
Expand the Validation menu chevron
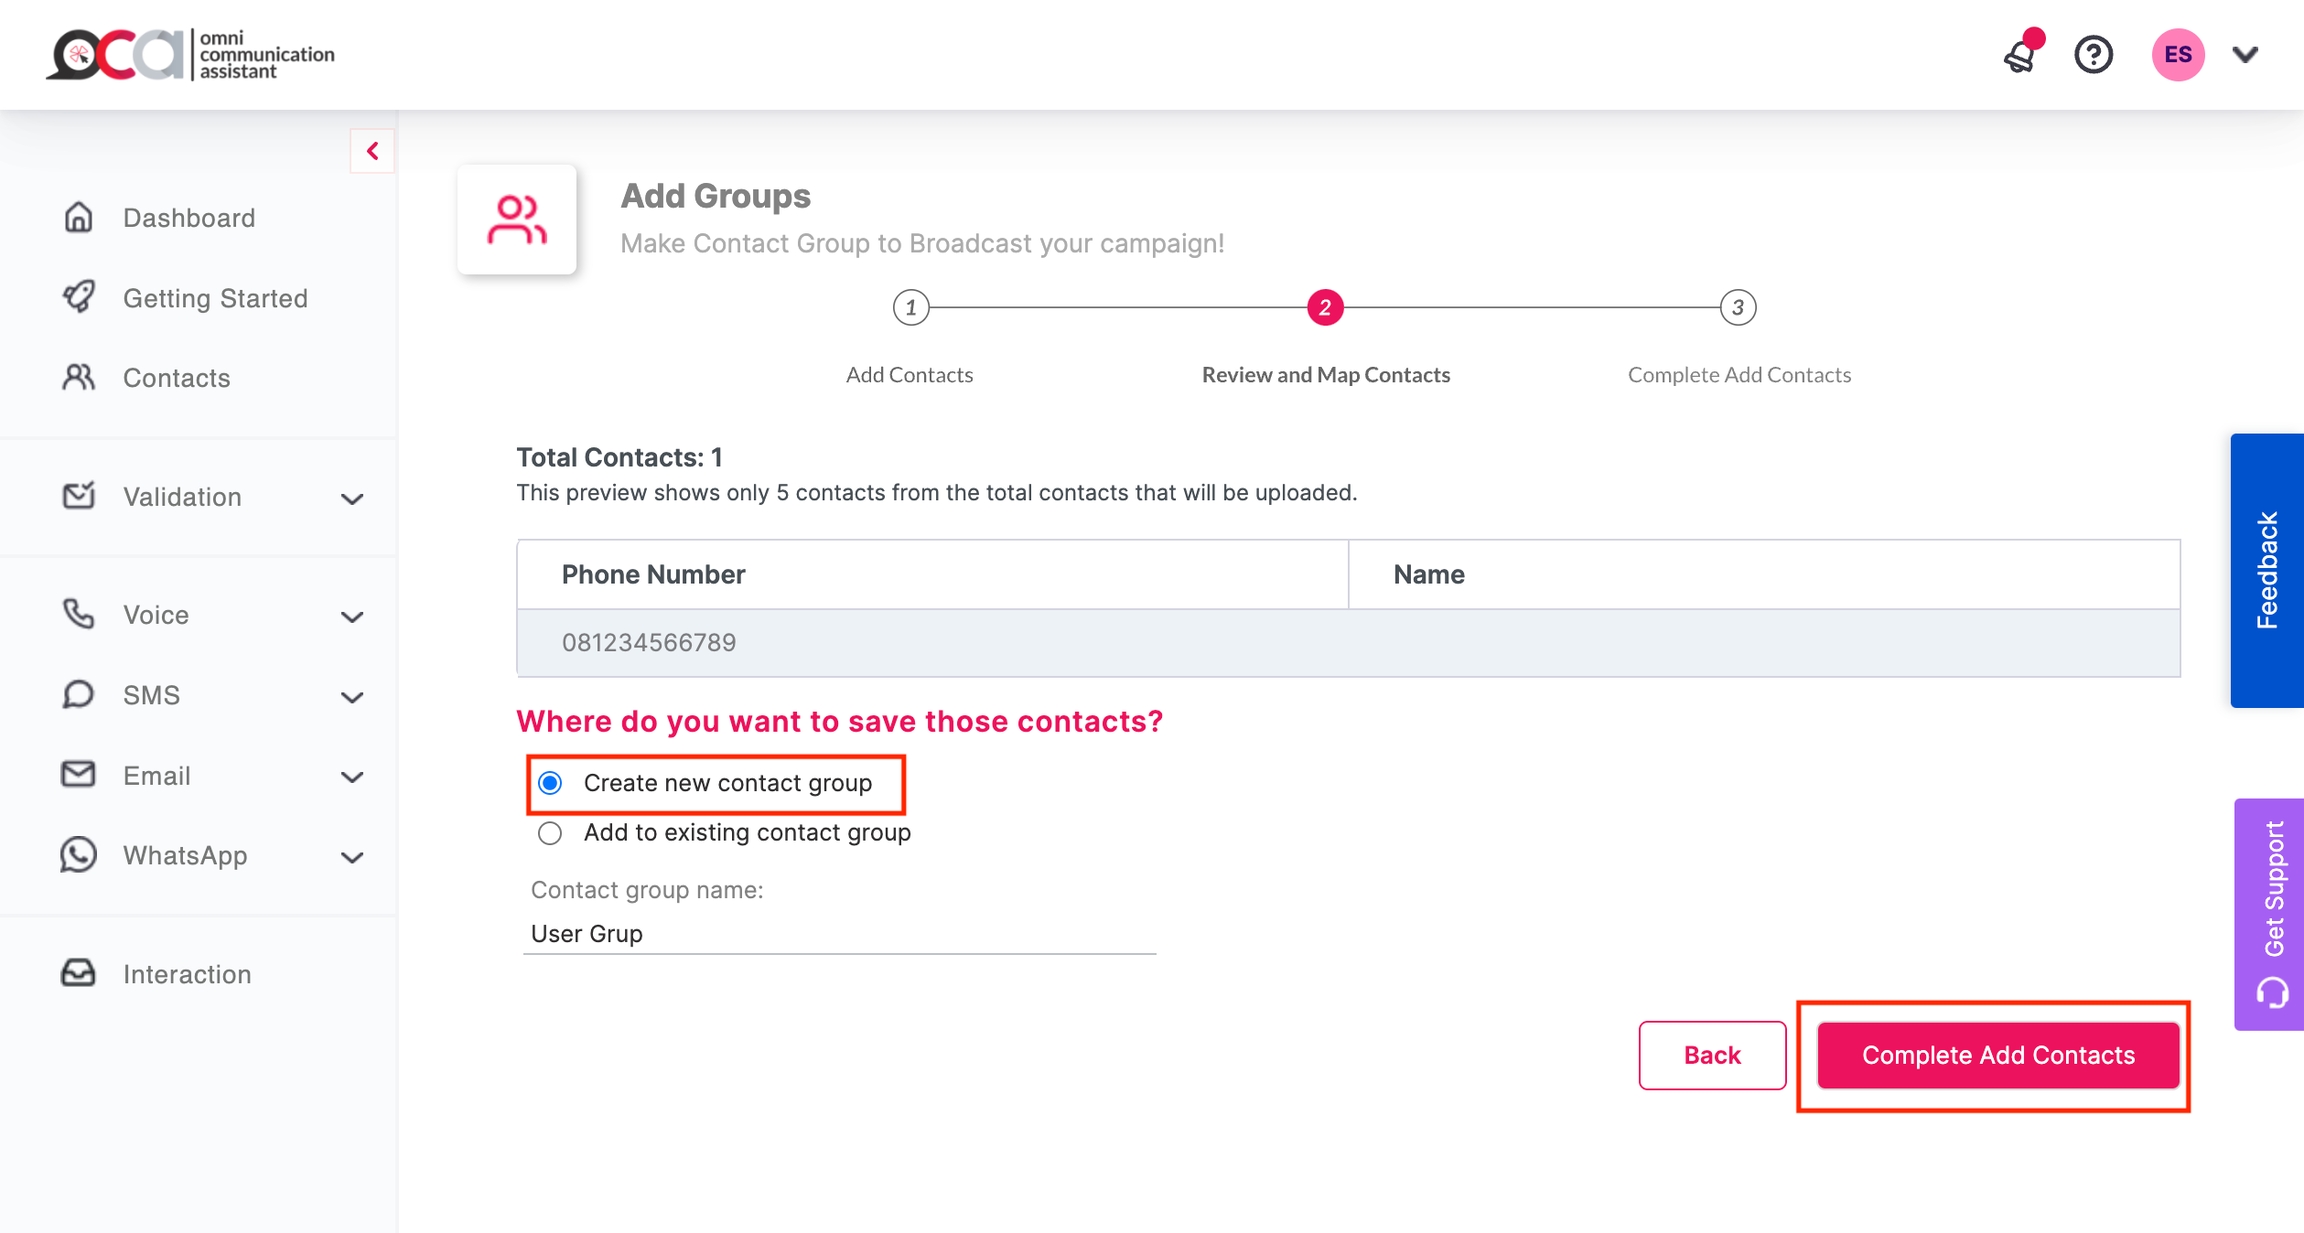tap(352, 498)
